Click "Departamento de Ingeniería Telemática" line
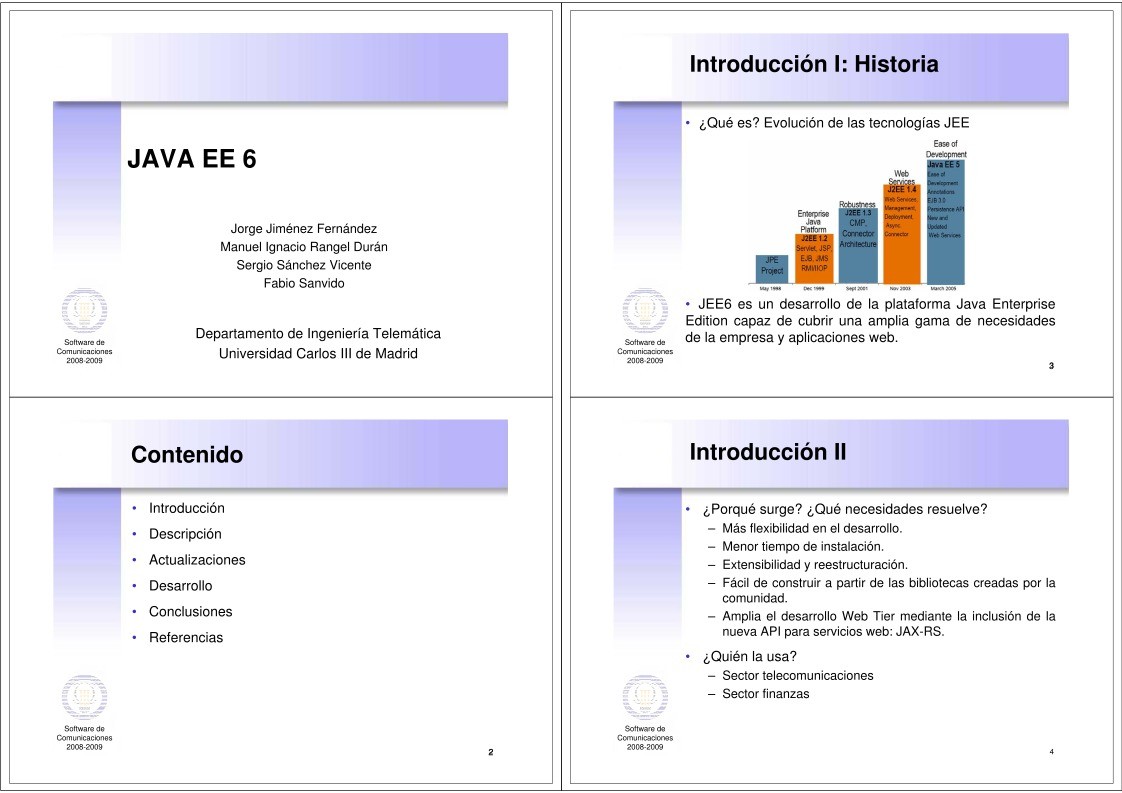 [318, 334]
